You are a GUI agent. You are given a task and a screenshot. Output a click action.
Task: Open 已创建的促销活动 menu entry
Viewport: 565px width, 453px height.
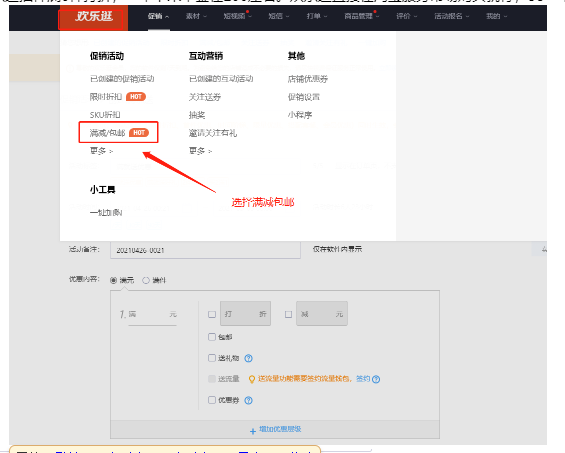[122, 79]
